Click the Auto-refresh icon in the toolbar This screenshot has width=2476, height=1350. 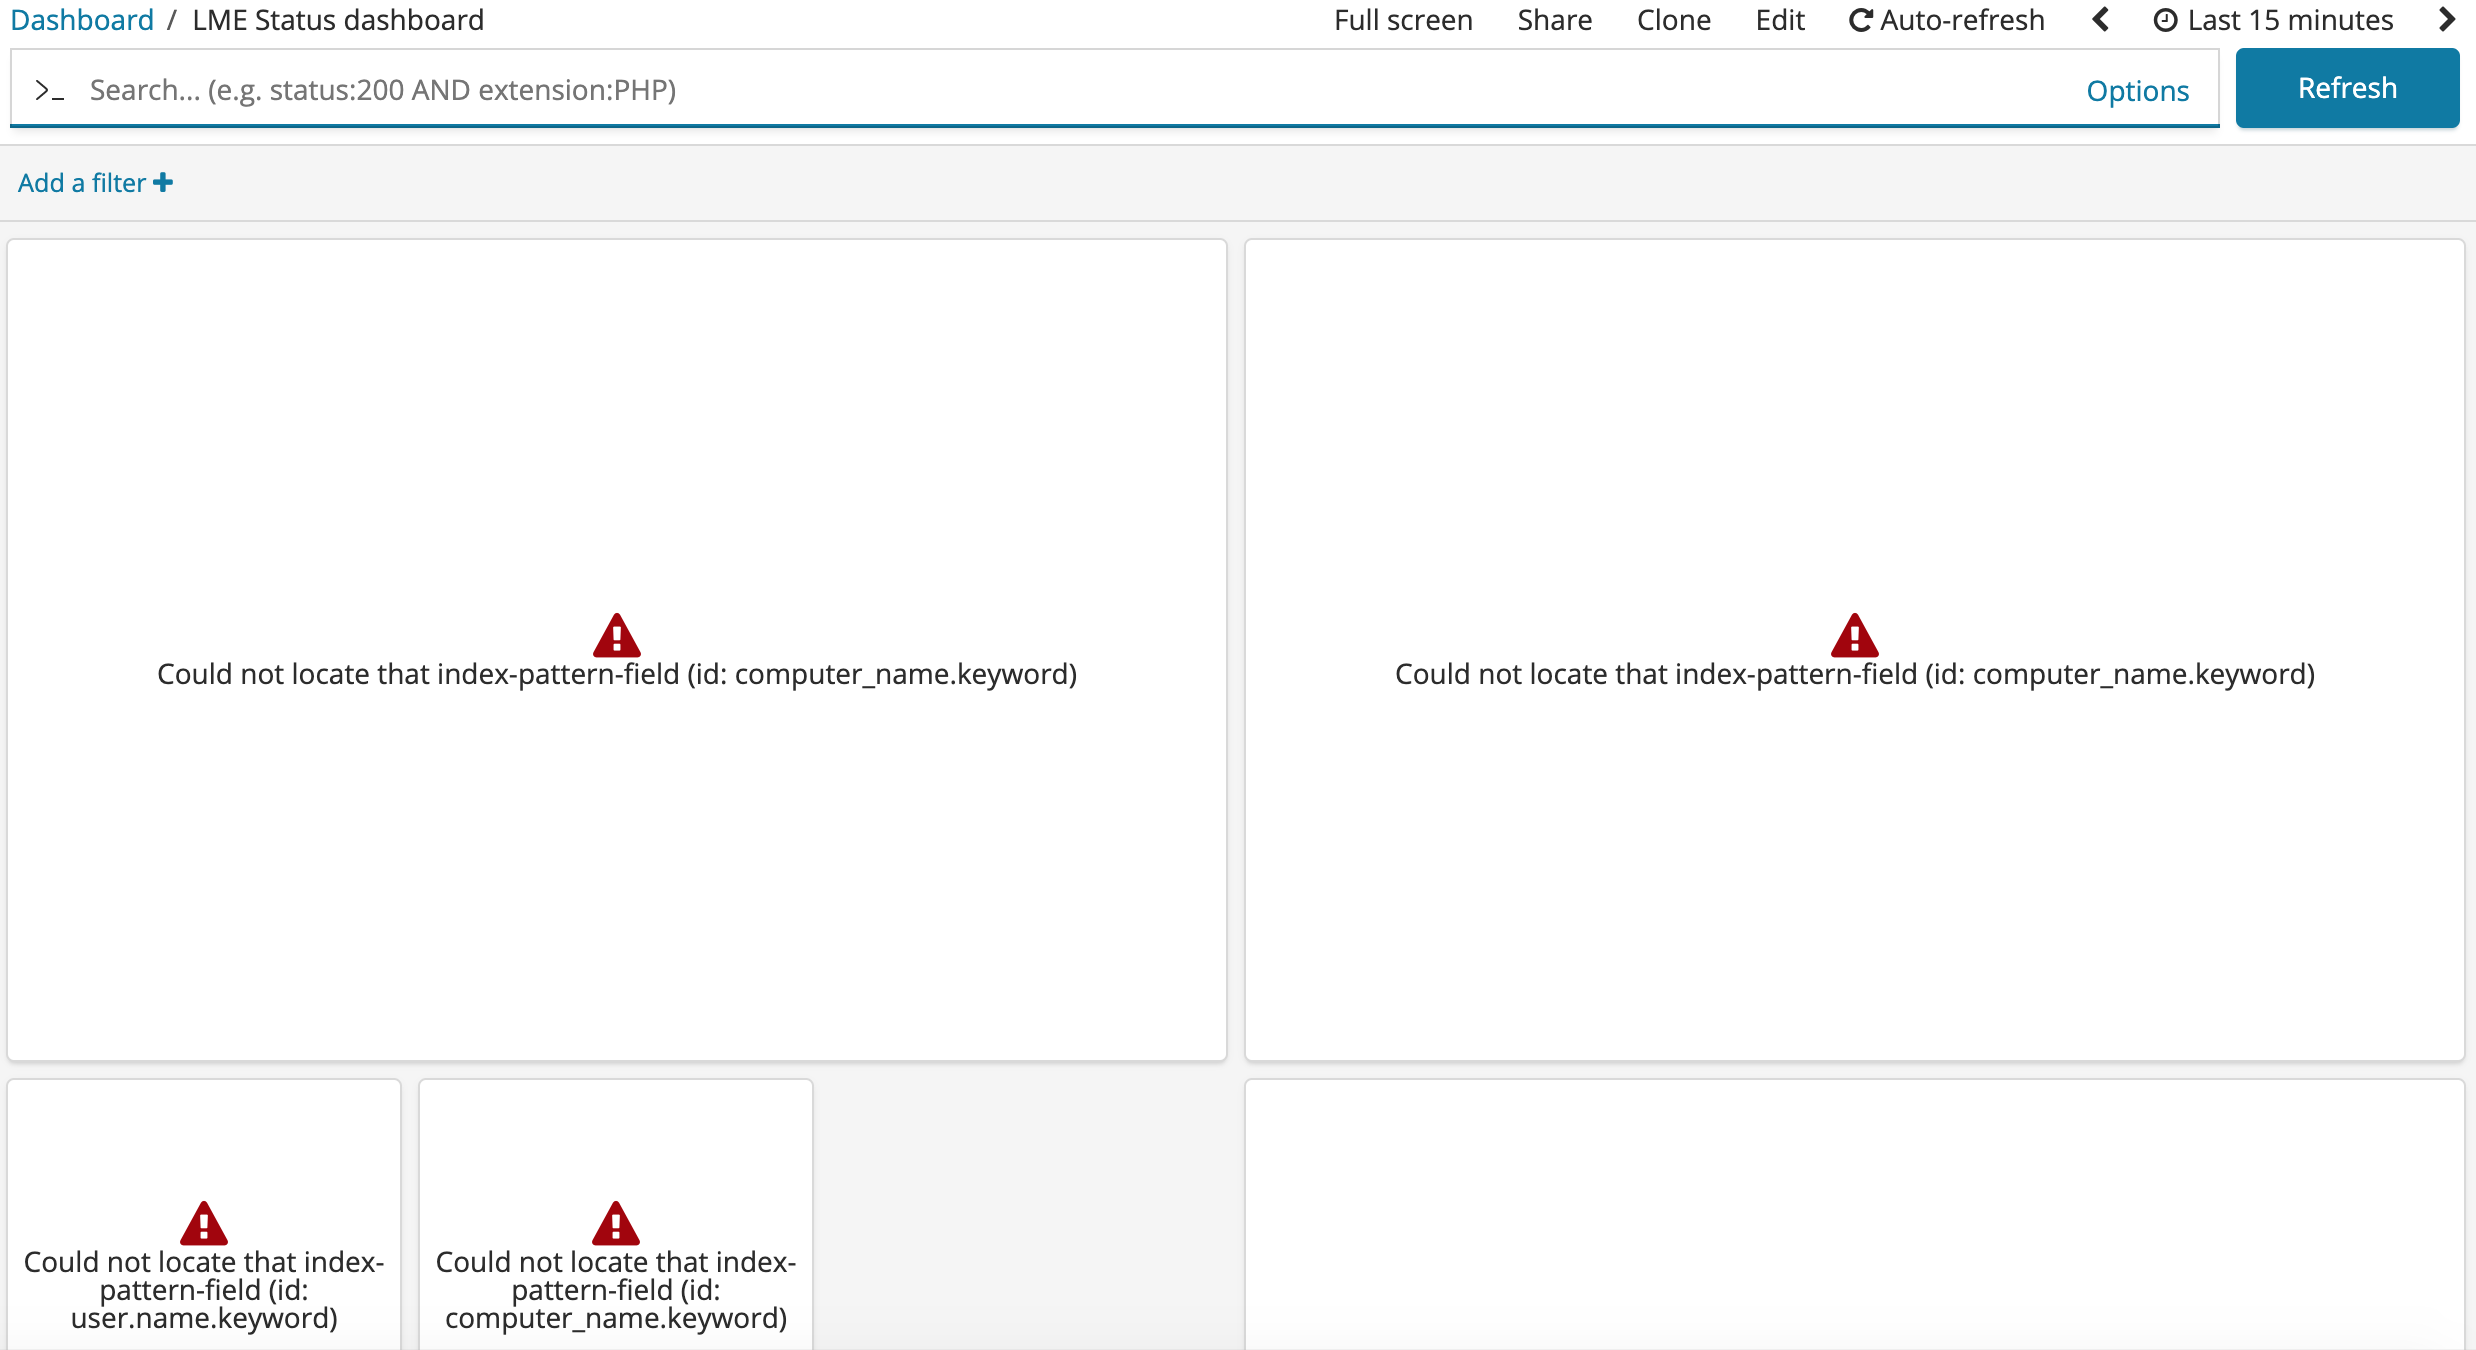click(x=1861, y=19)
